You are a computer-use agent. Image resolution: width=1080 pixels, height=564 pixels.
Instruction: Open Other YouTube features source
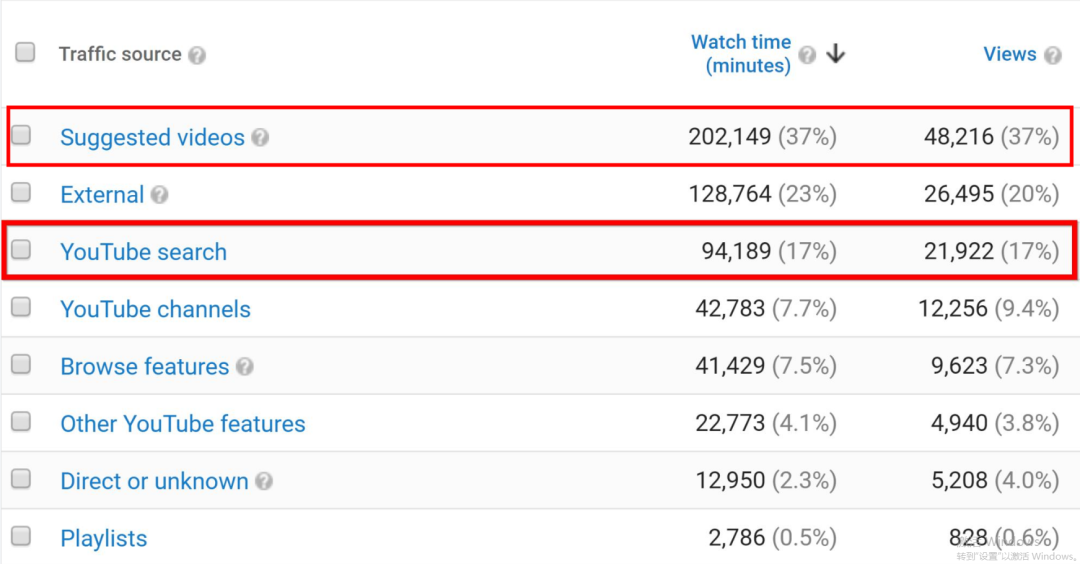[x=182, y=424]
